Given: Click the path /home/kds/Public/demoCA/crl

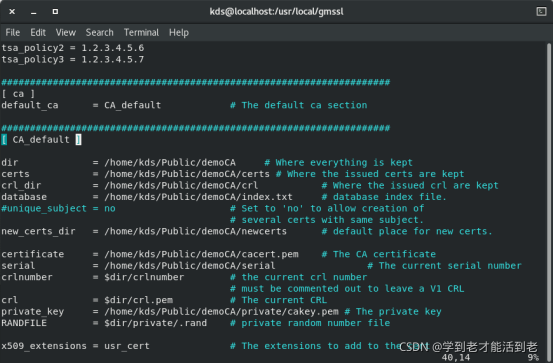Looking at the screenshot, I should pyautogui.click(x=181, y=186).
